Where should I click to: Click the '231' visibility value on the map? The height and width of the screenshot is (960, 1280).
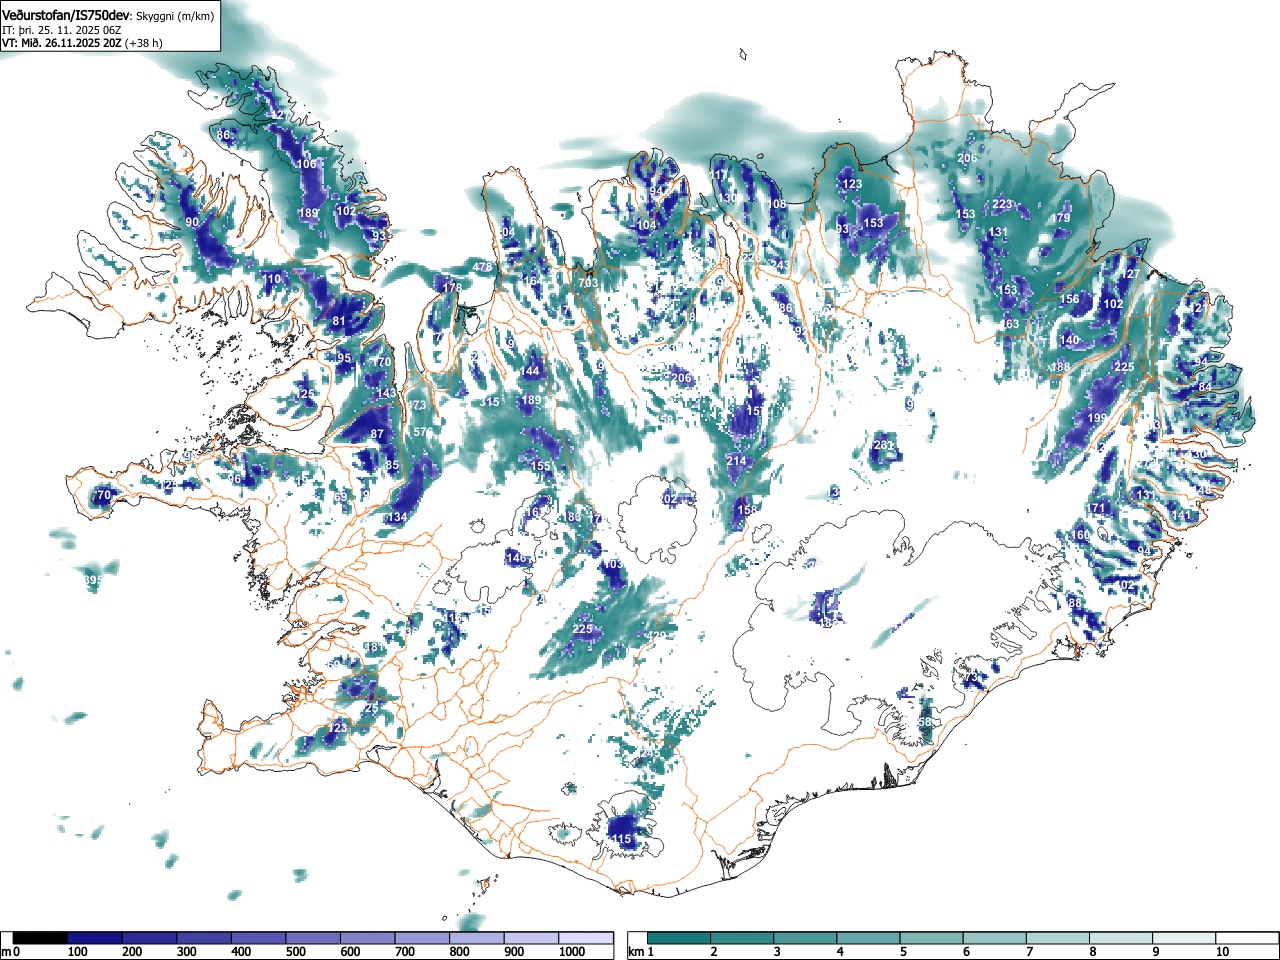883,445
